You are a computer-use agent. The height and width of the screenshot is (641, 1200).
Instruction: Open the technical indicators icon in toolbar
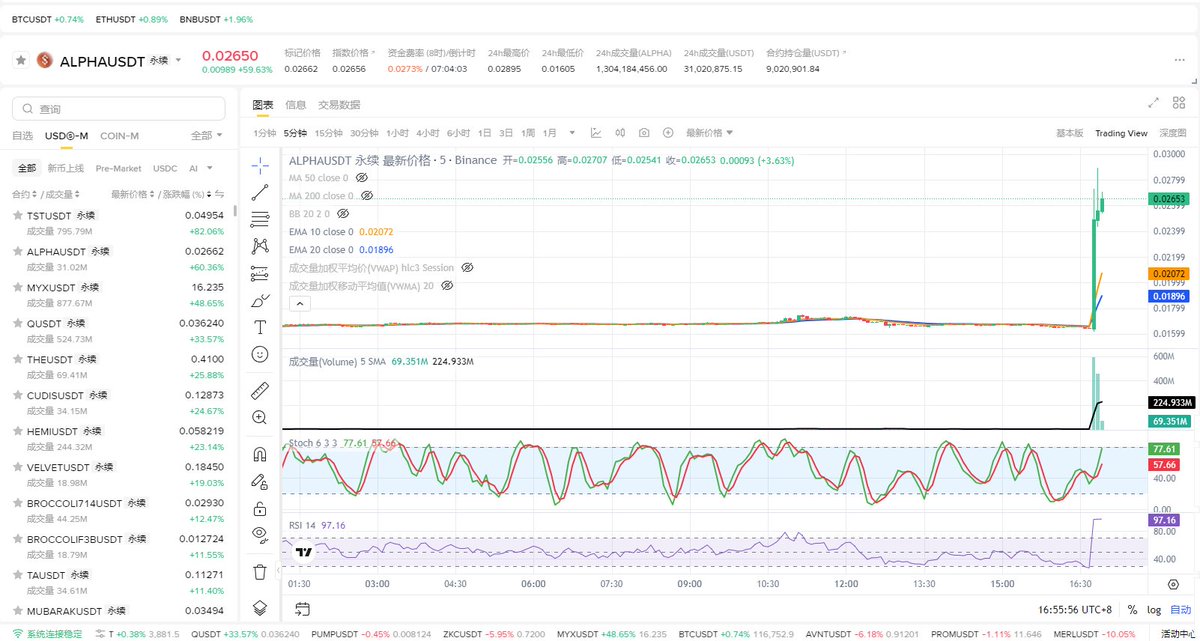pyautogui.click(x=596, y=133)
